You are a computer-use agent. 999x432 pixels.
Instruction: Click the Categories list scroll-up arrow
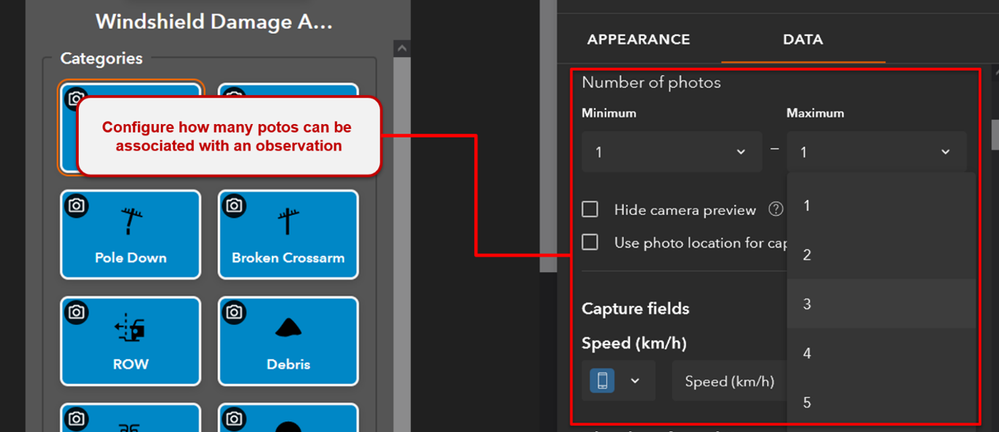(x=401, y=47)
